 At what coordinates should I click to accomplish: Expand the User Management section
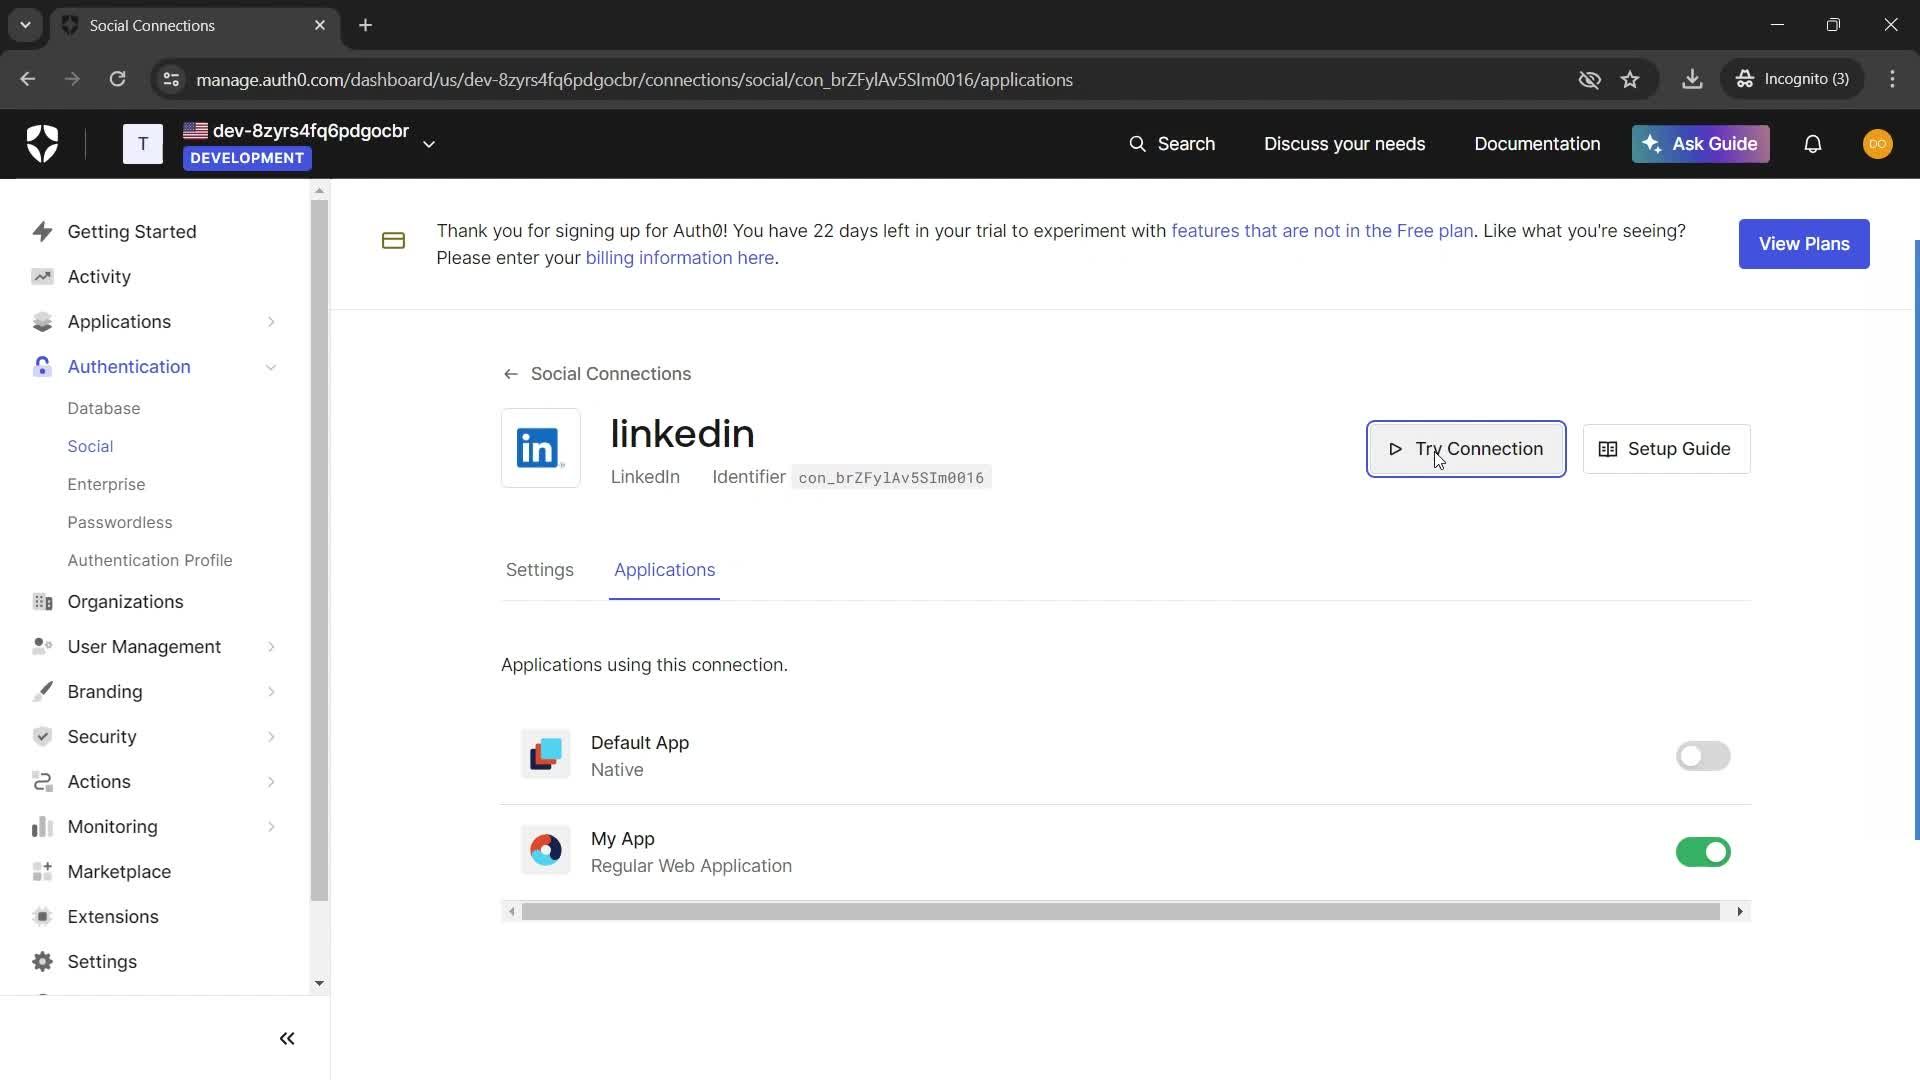(271, 647)
